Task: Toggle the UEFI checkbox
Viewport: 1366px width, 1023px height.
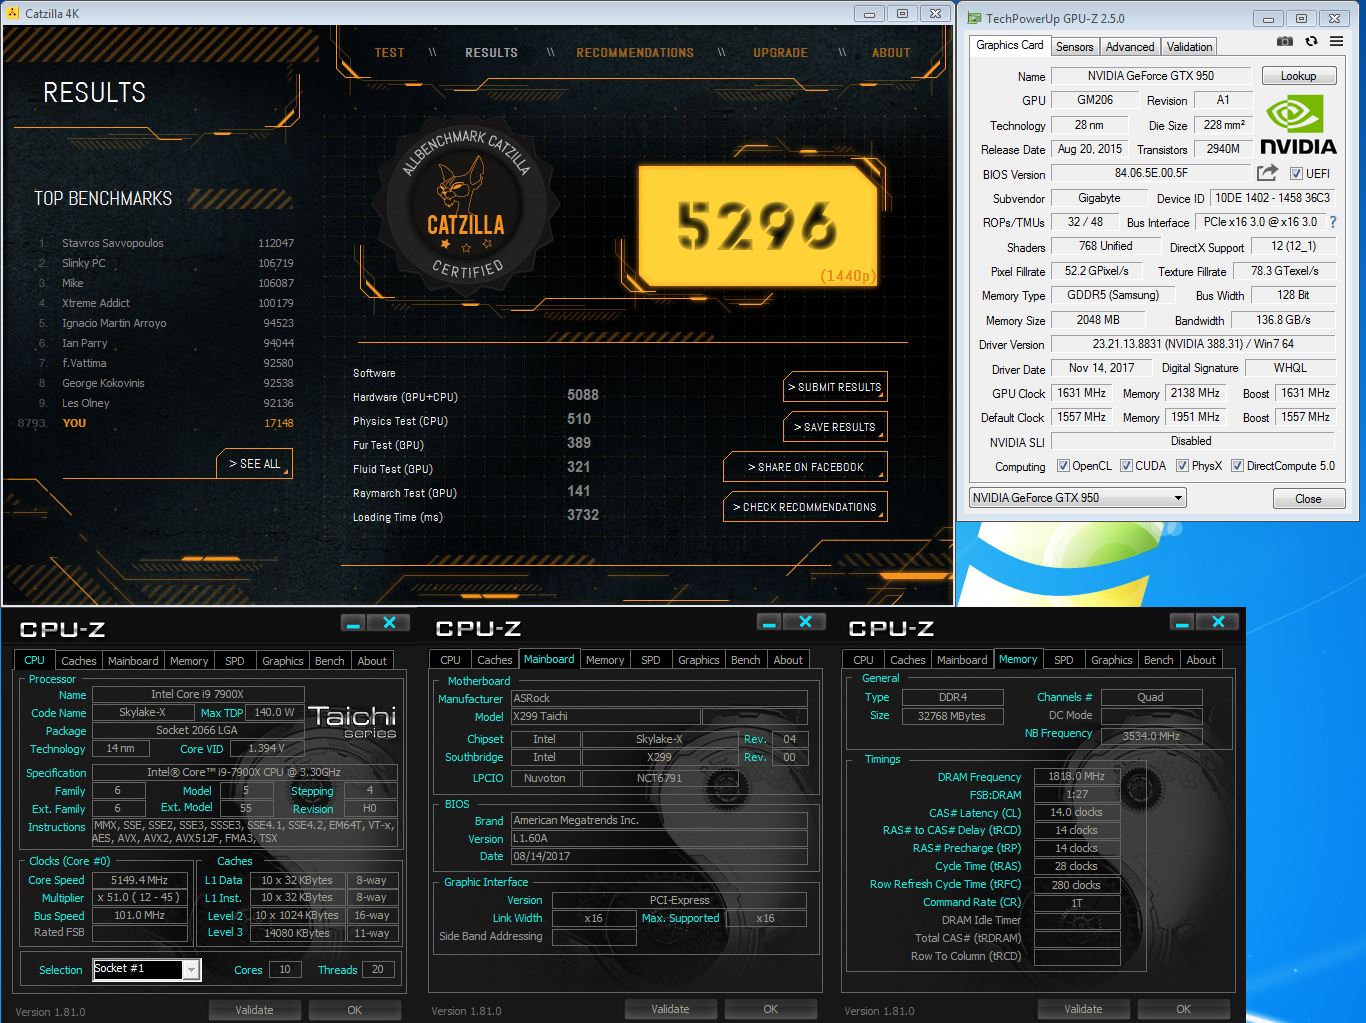Action: point(1296,174)
